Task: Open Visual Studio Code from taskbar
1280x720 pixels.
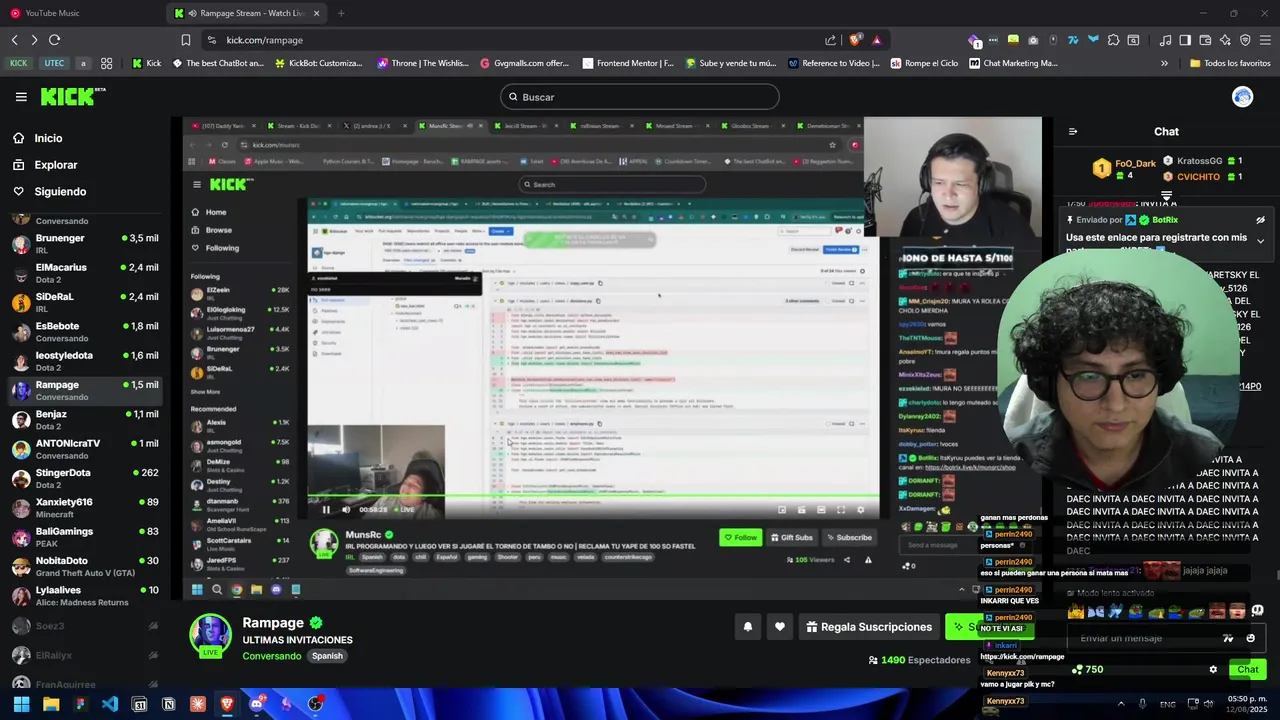Action: pyautogui.click(x=109, y=704)
